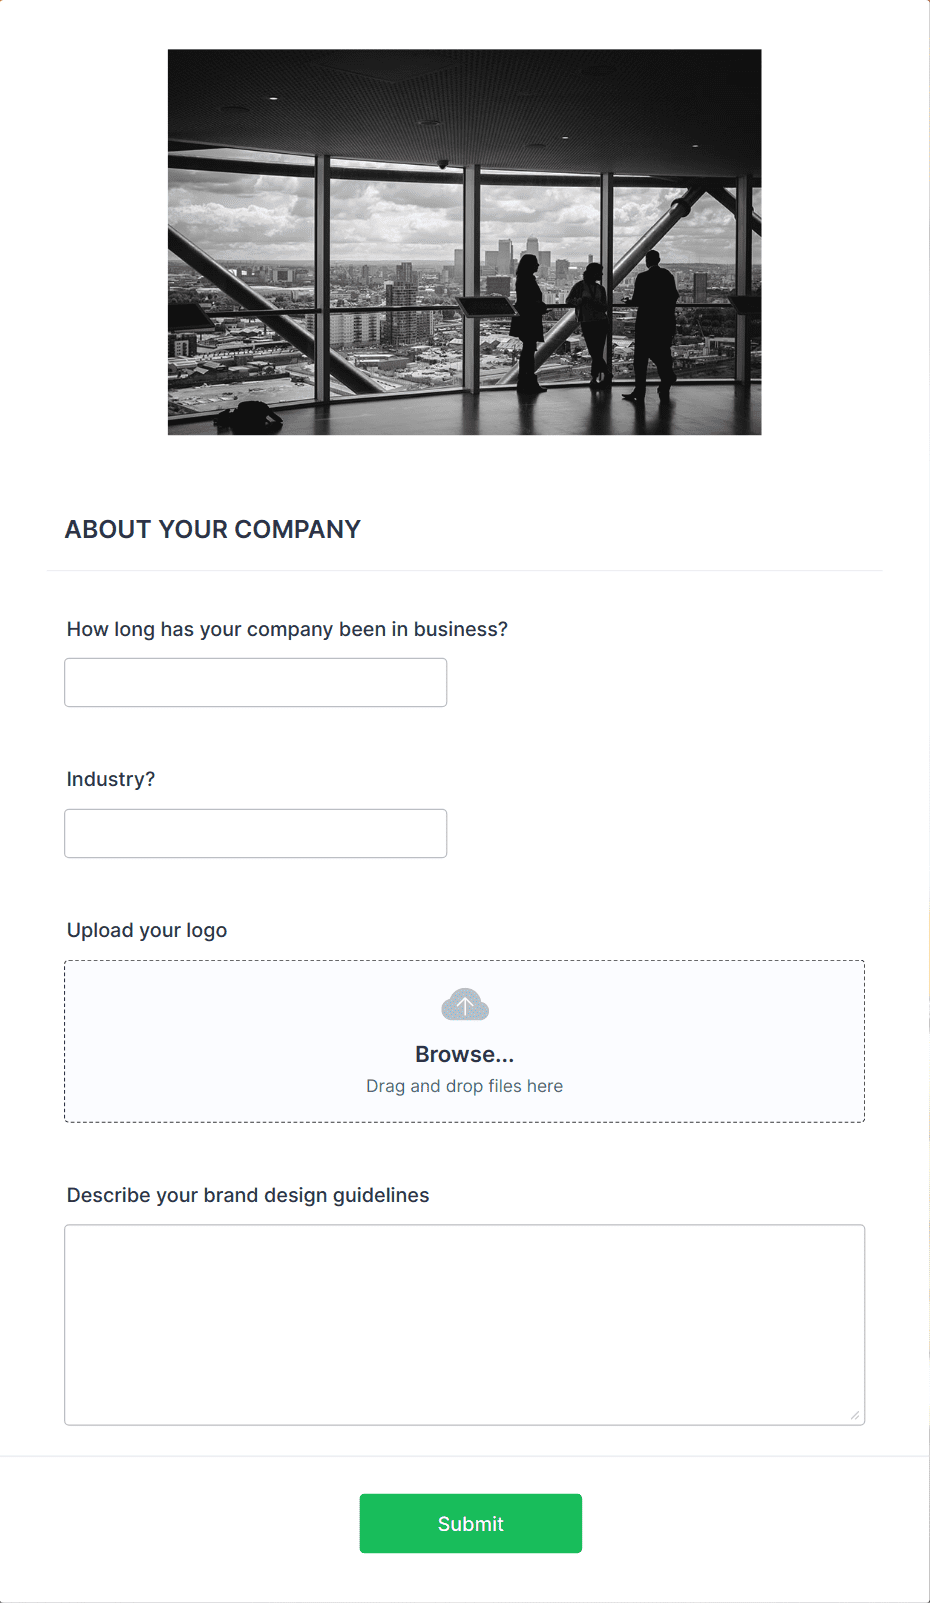Click the 'Industry?' label
This screenshot has width=930, height=1603.
[111, 779]
